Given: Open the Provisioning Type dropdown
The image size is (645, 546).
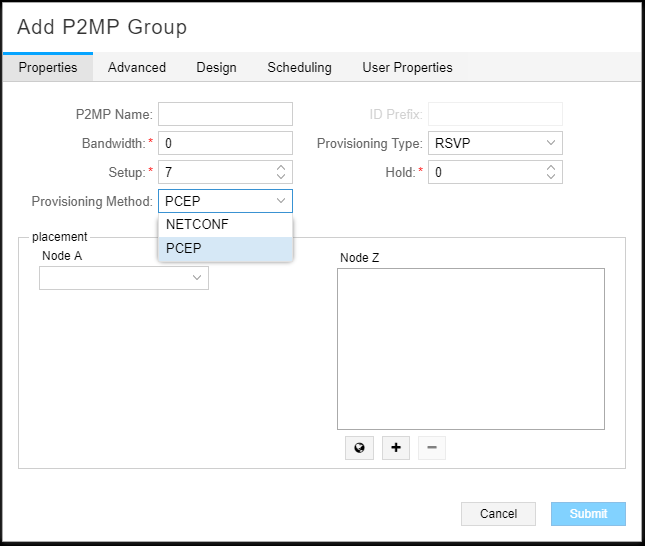Looking at the screenshot, I should tap(495, 143).
